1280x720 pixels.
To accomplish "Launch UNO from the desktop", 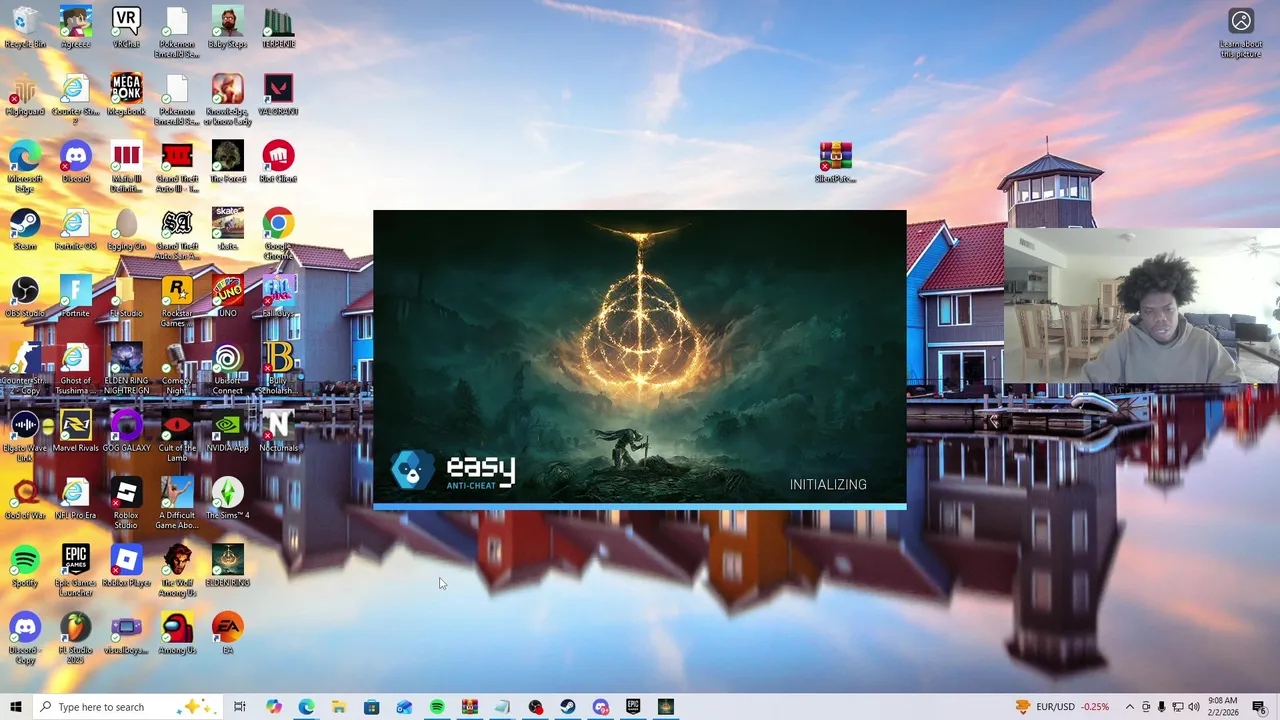I will (227, 297).
